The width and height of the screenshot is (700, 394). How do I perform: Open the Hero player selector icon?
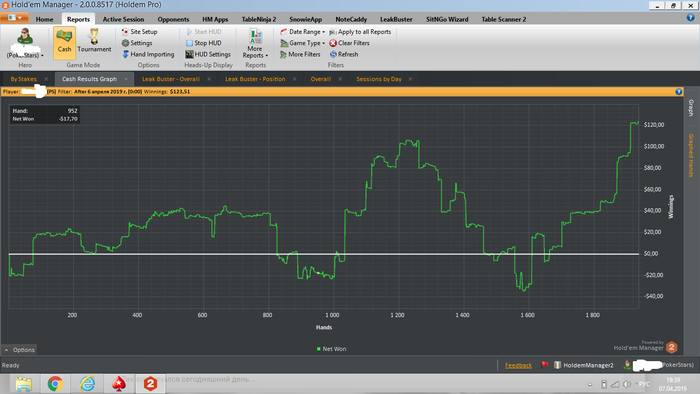[x=25, y=42]
